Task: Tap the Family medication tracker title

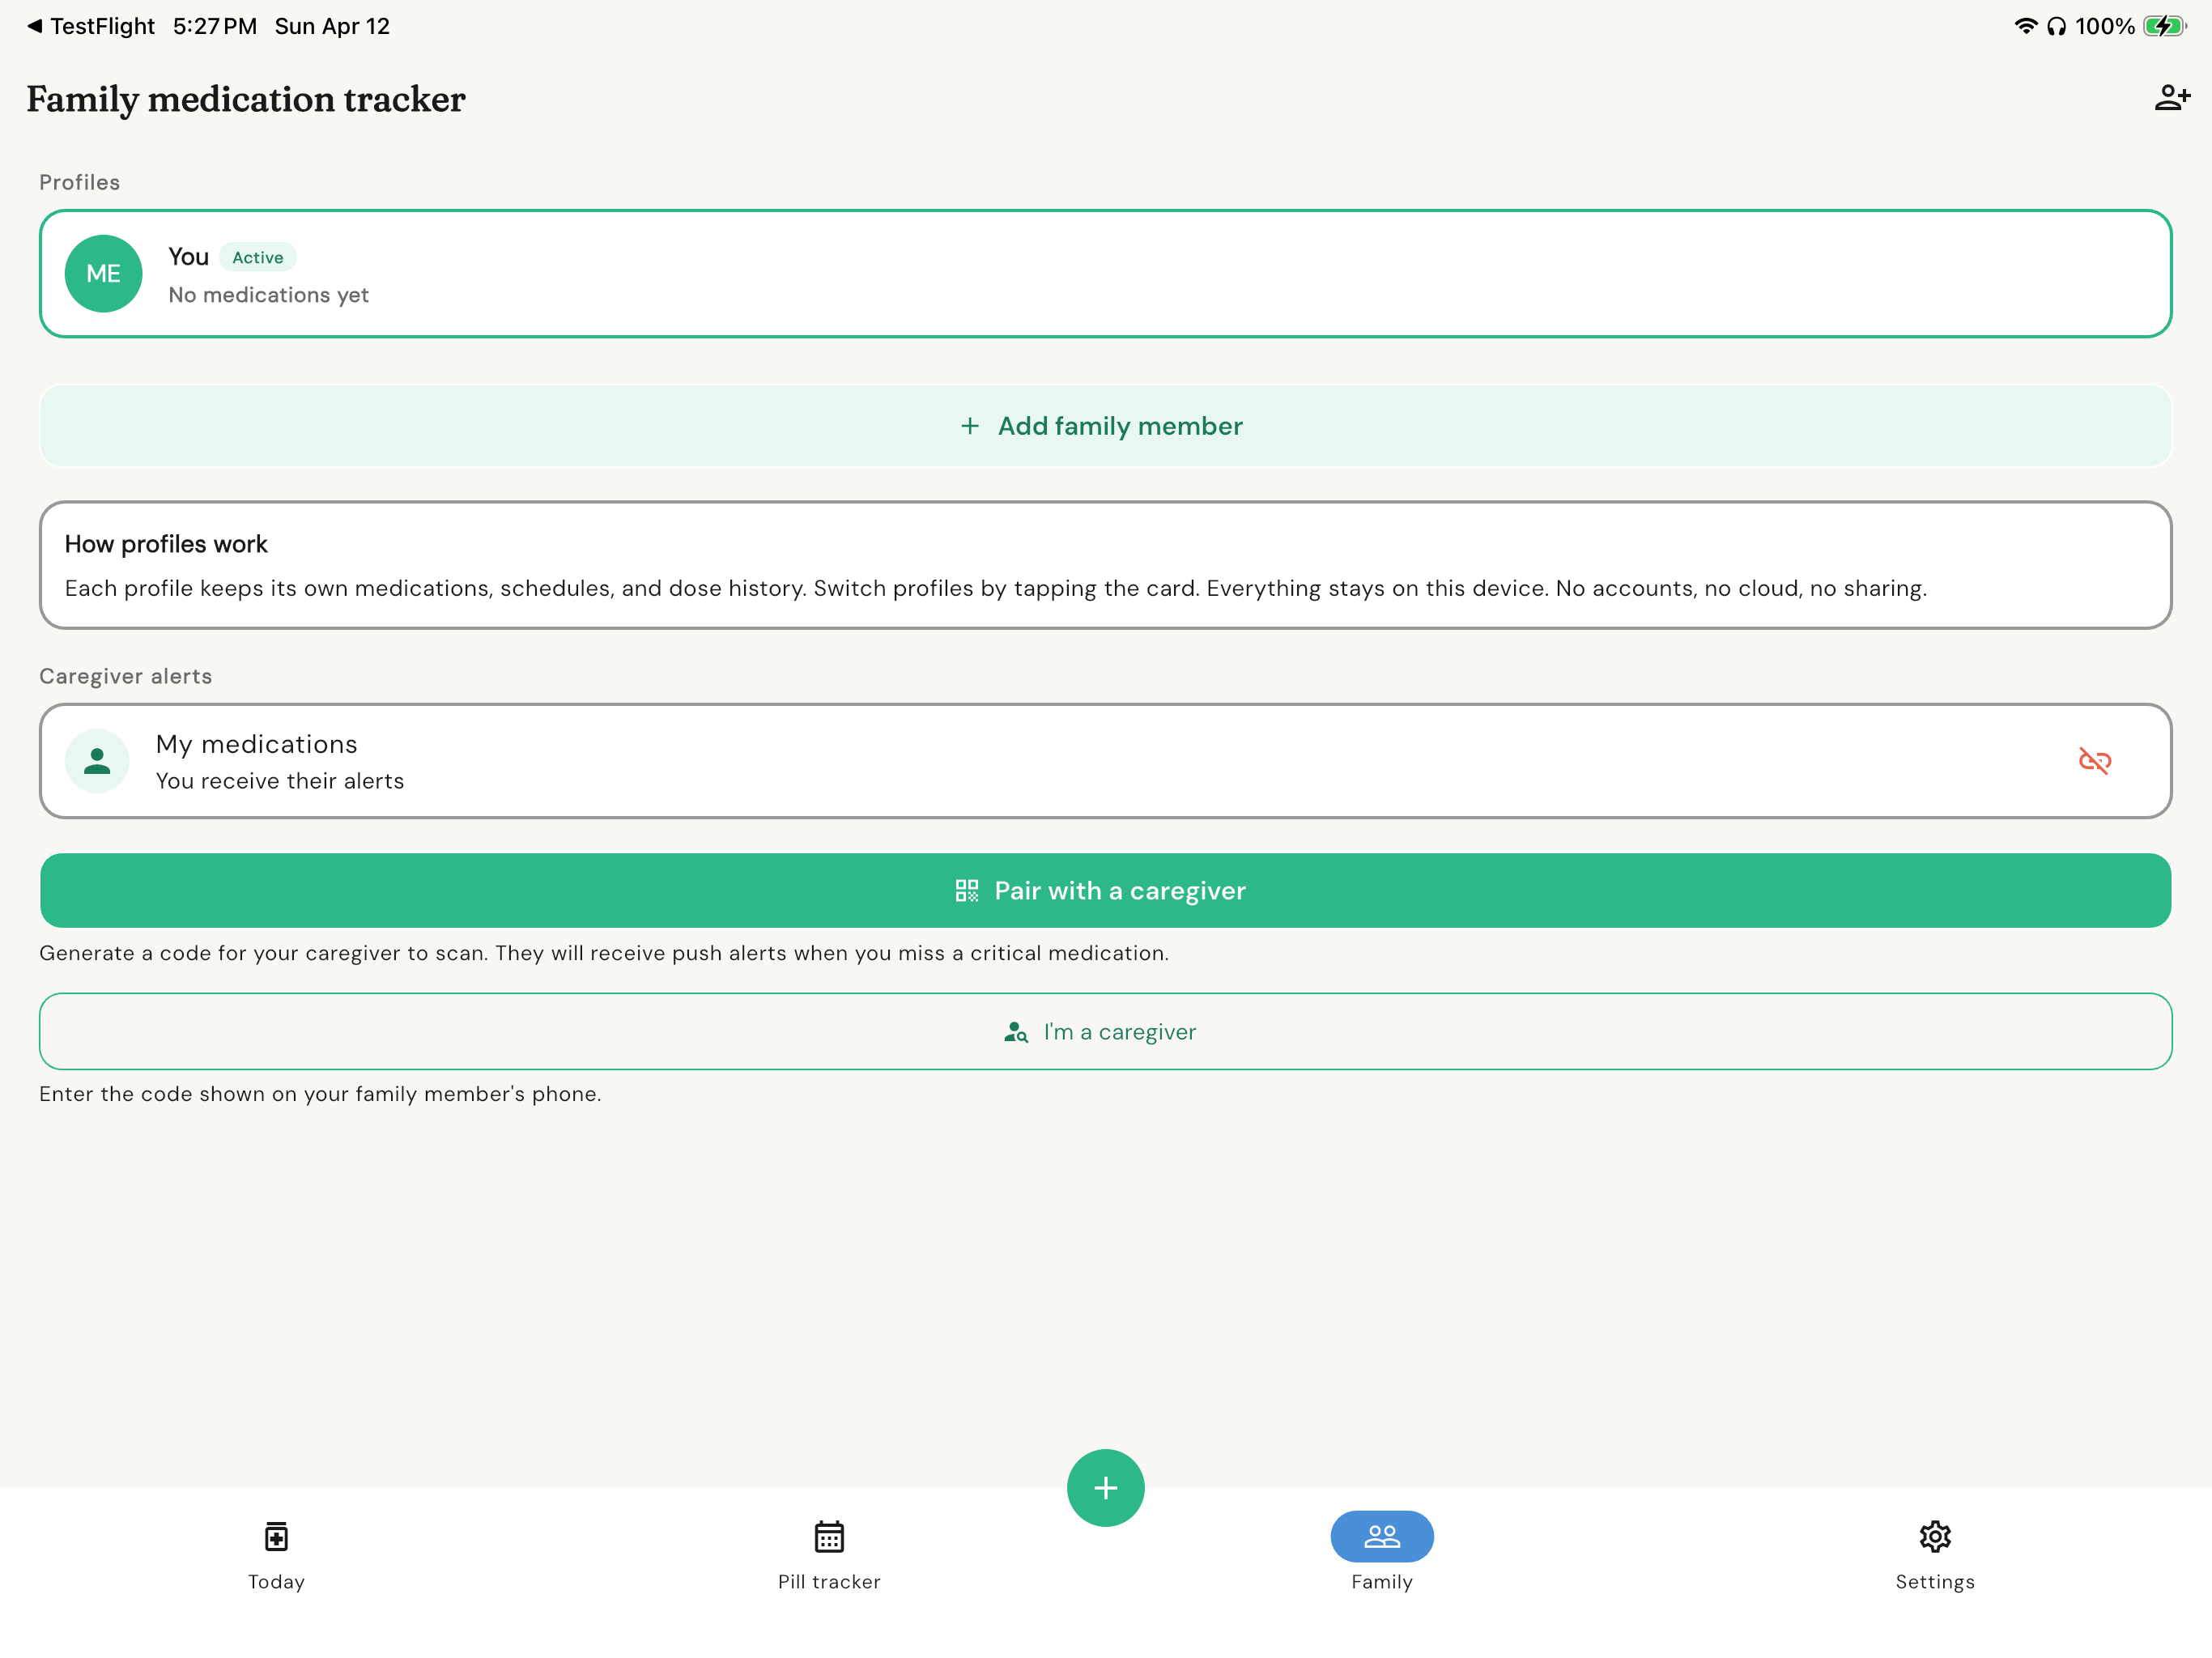Action: point(246,99)
